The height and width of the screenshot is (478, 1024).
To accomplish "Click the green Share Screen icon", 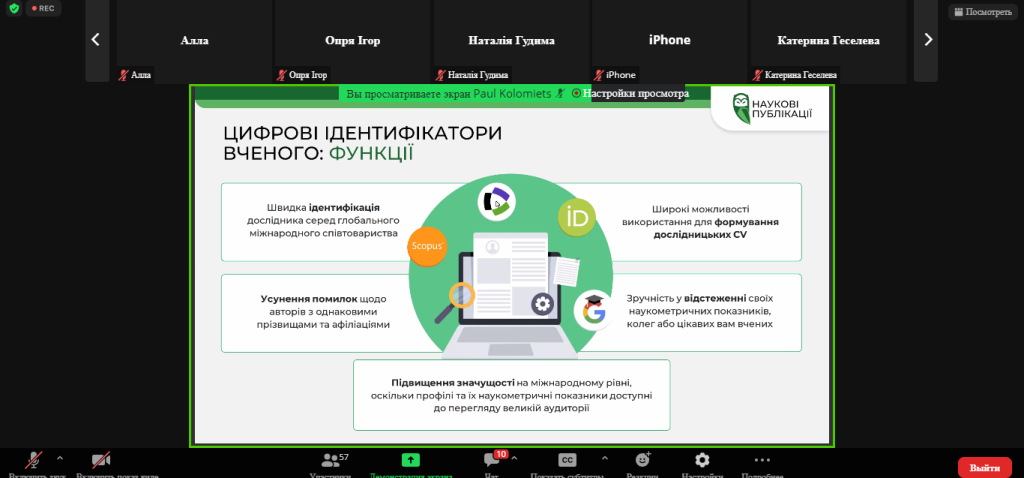I will [x=410, y=461].
